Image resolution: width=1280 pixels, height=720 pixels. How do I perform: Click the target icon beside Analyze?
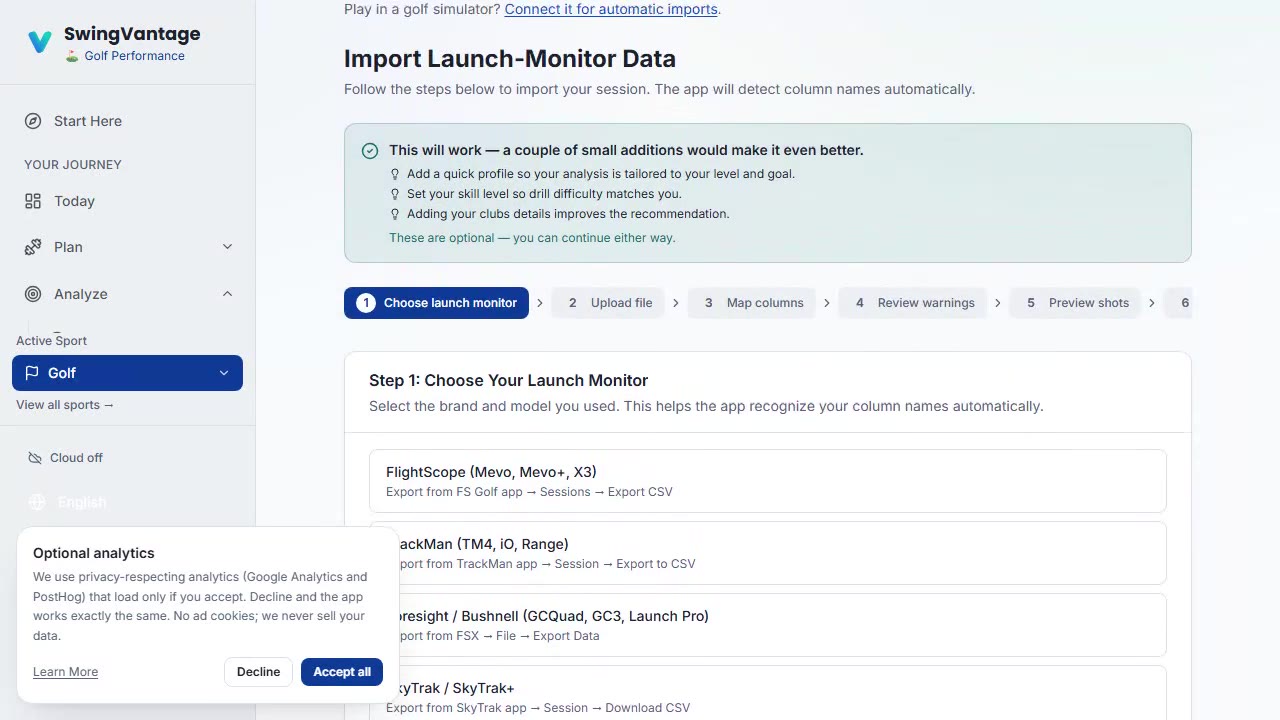[33, 294]
